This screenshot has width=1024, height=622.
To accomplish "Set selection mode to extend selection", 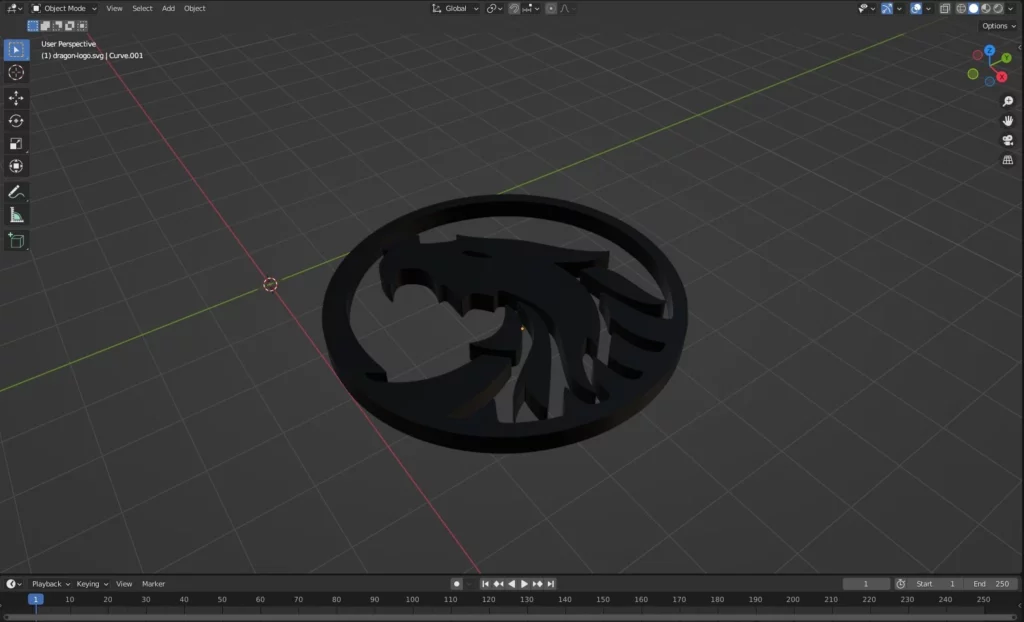I will coord(45,25).
